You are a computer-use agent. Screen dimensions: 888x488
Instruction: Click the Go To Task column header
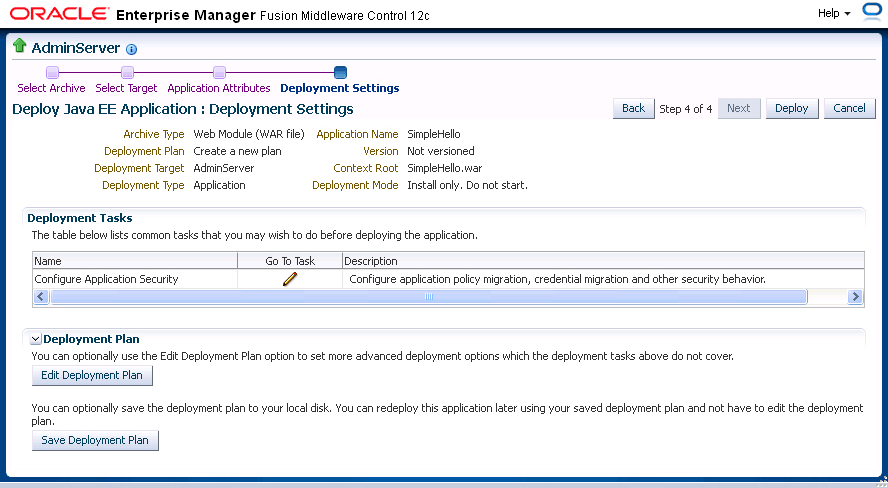(x=290, y=261)
